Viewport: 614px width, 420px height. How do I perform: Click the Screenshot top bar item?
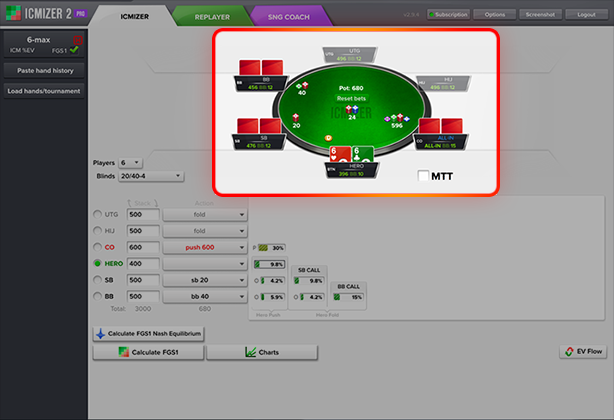point(540,14)
